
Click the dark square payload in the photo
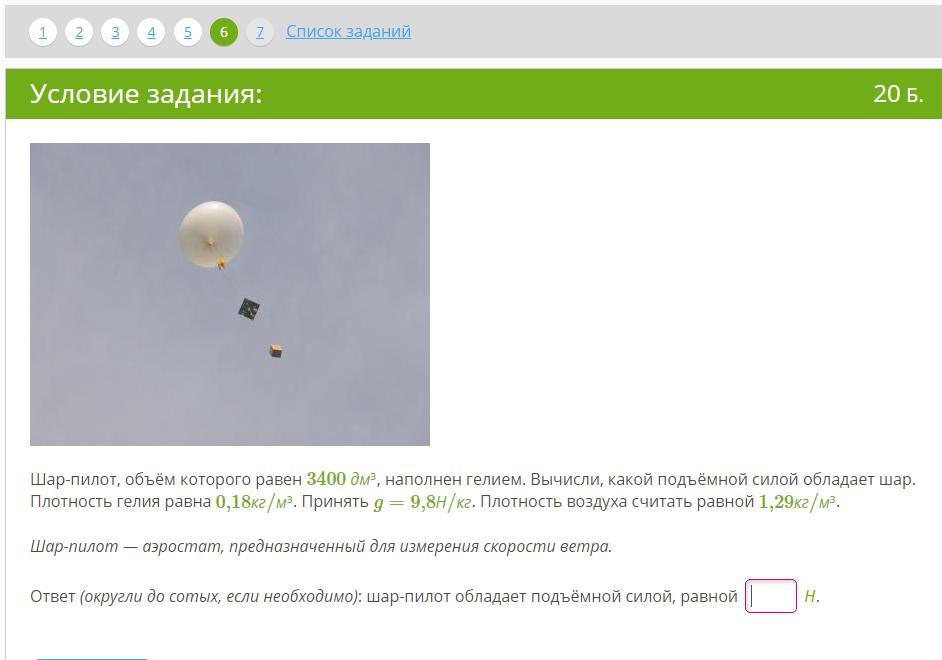pyautogui.click(x=249, y=309)
